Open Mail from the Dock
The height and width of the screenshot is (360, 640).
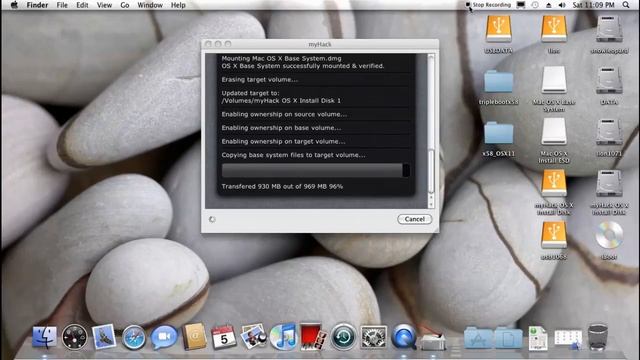coord(104,337)
